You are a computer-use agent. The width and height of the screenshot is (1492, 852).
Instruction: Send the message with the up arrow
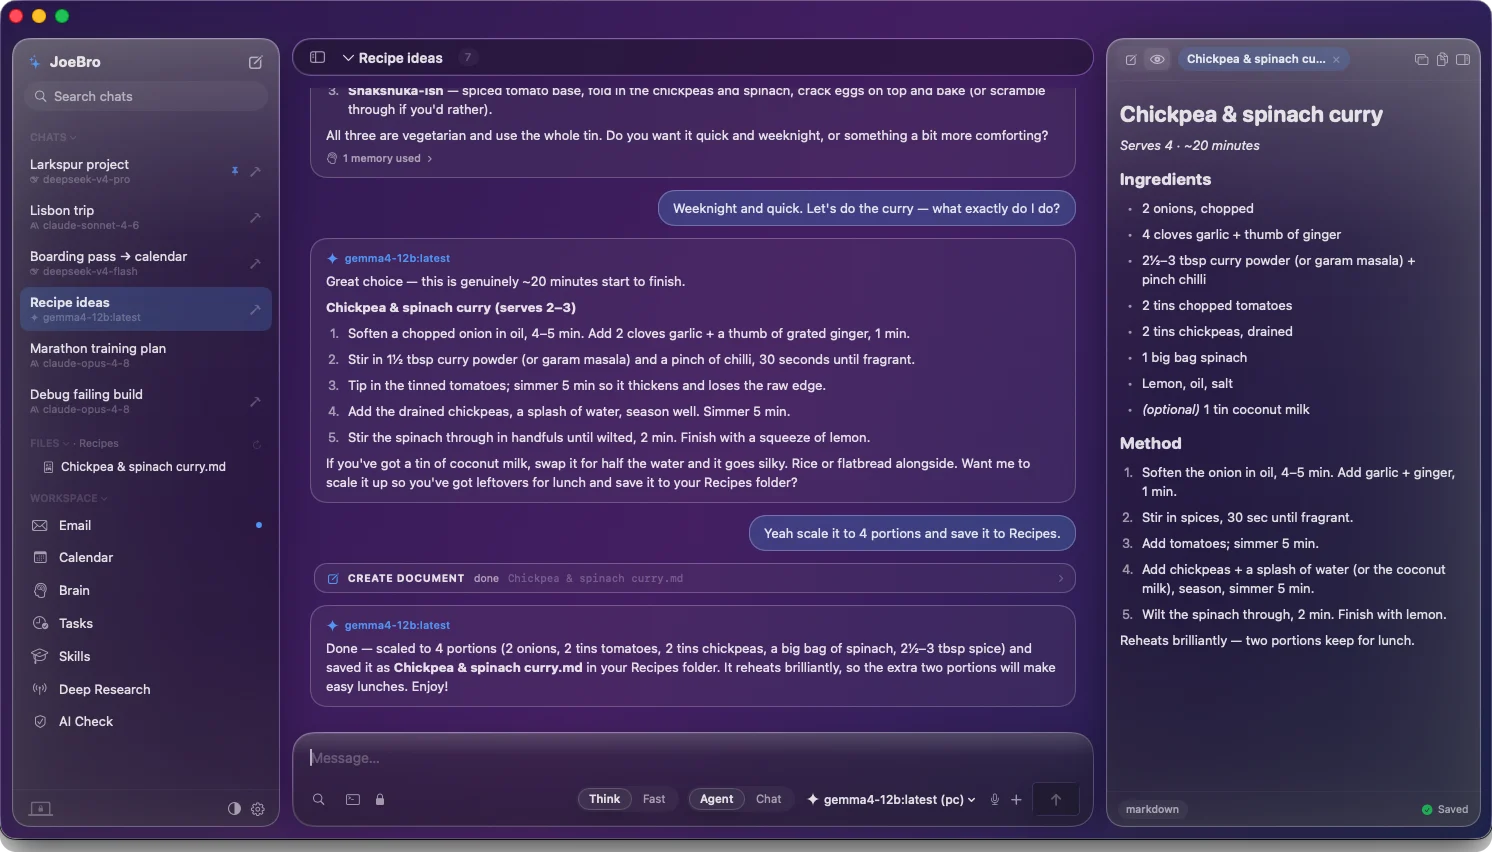pos(1056,799)
